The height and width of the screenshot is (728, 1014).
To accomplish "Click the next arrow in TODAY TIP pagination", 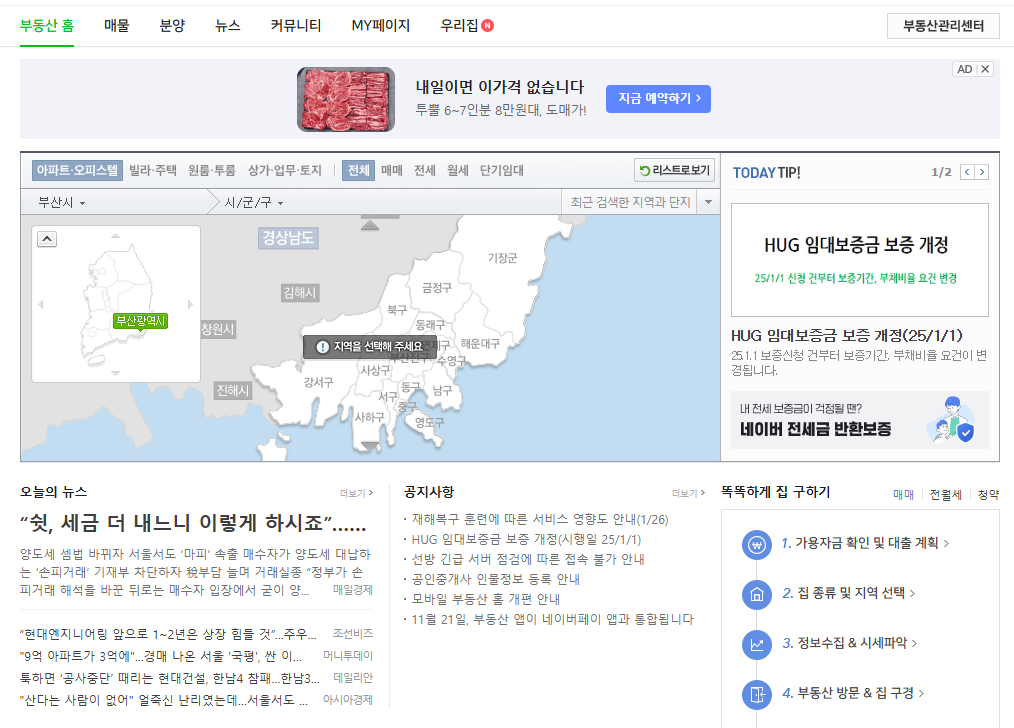I will (981, 171).
